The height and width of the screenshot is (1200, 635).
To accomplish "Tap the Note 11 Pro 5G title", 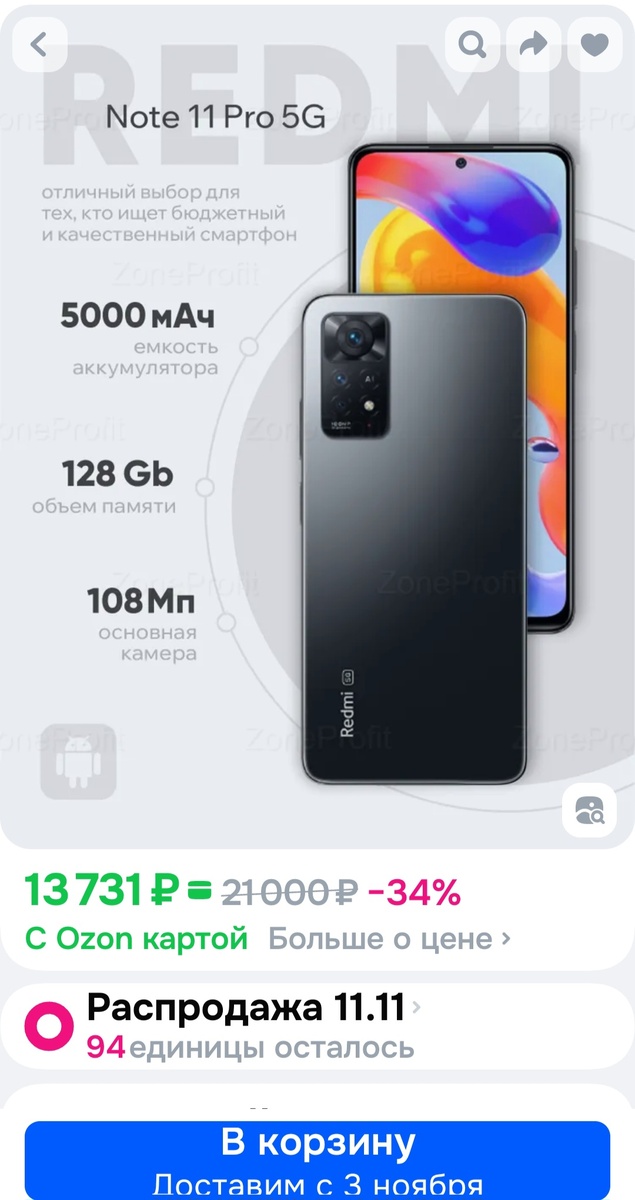I will pos(216,117).
